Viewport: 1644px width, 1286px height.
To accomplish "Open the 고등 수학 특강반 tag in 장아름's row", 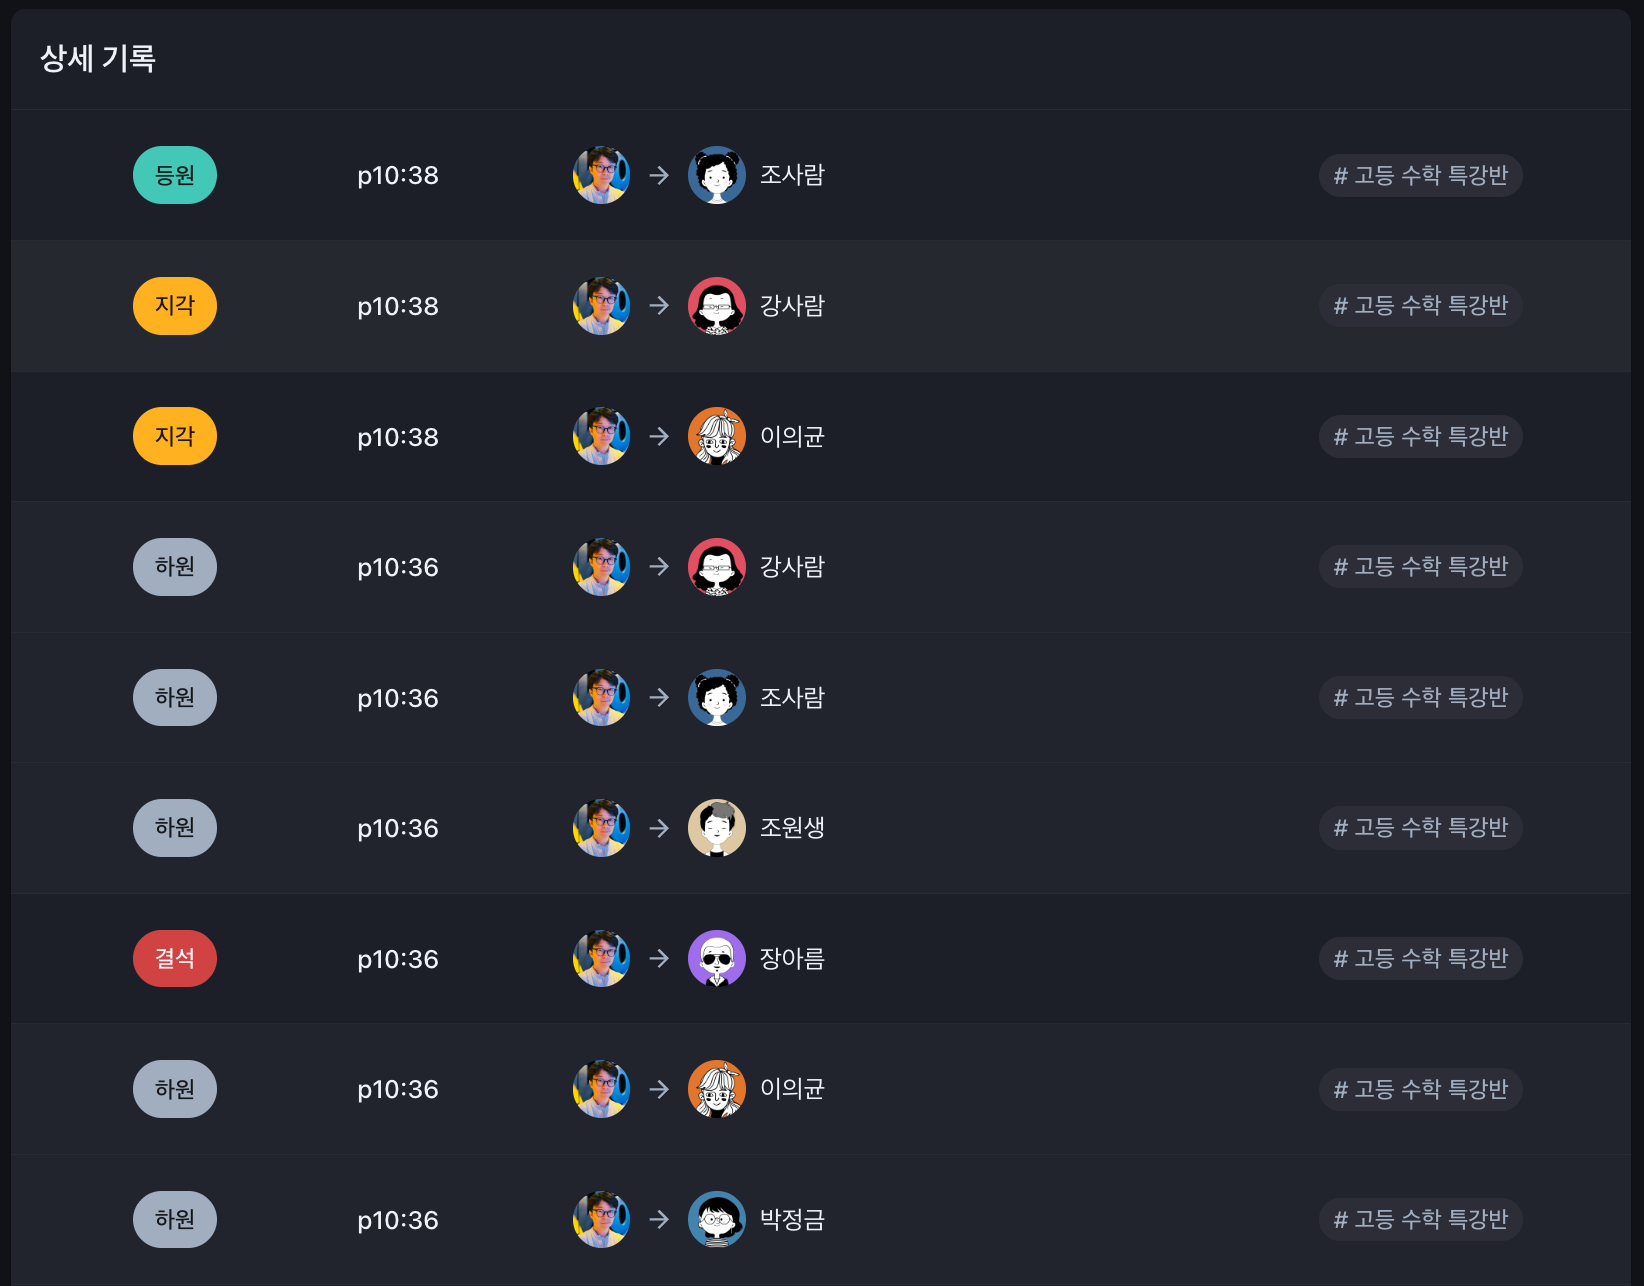I will coord(1420,958).
